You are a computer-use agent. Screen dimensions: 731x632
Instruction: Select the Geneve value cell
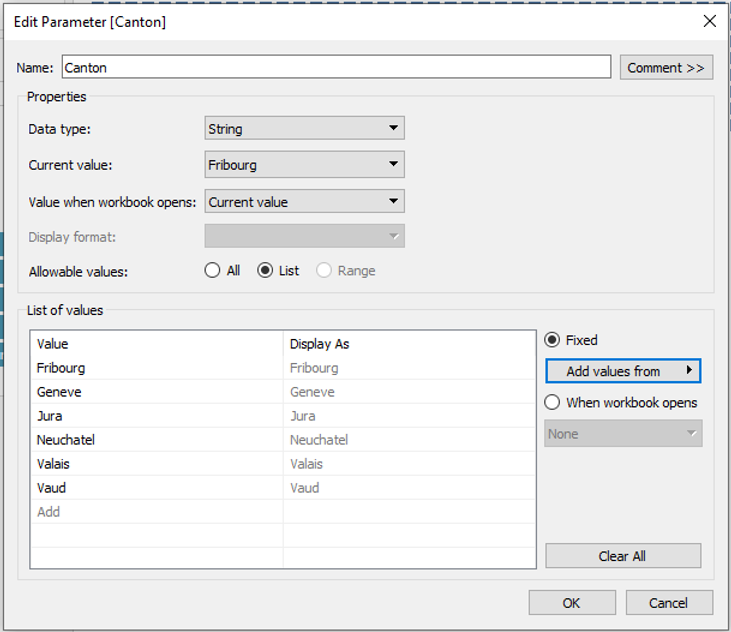[x=157, y=392]
